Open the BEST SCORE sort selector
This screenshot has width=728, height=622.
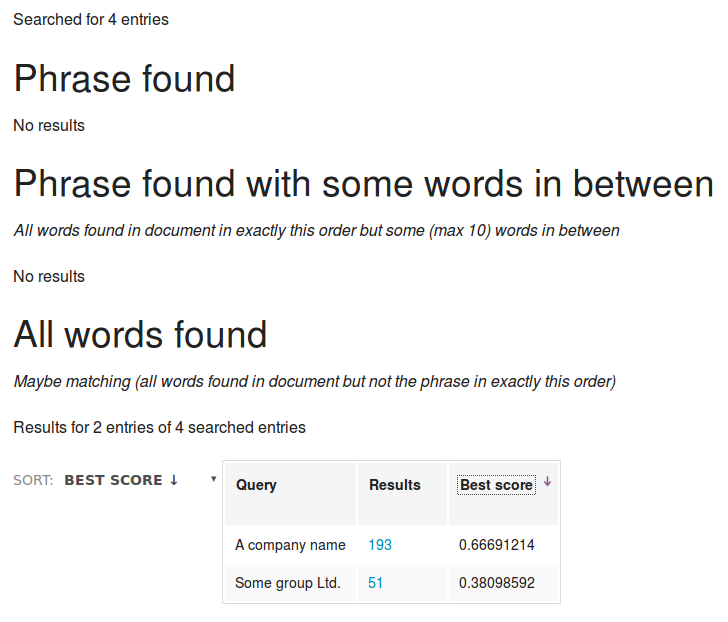[121, 480]
